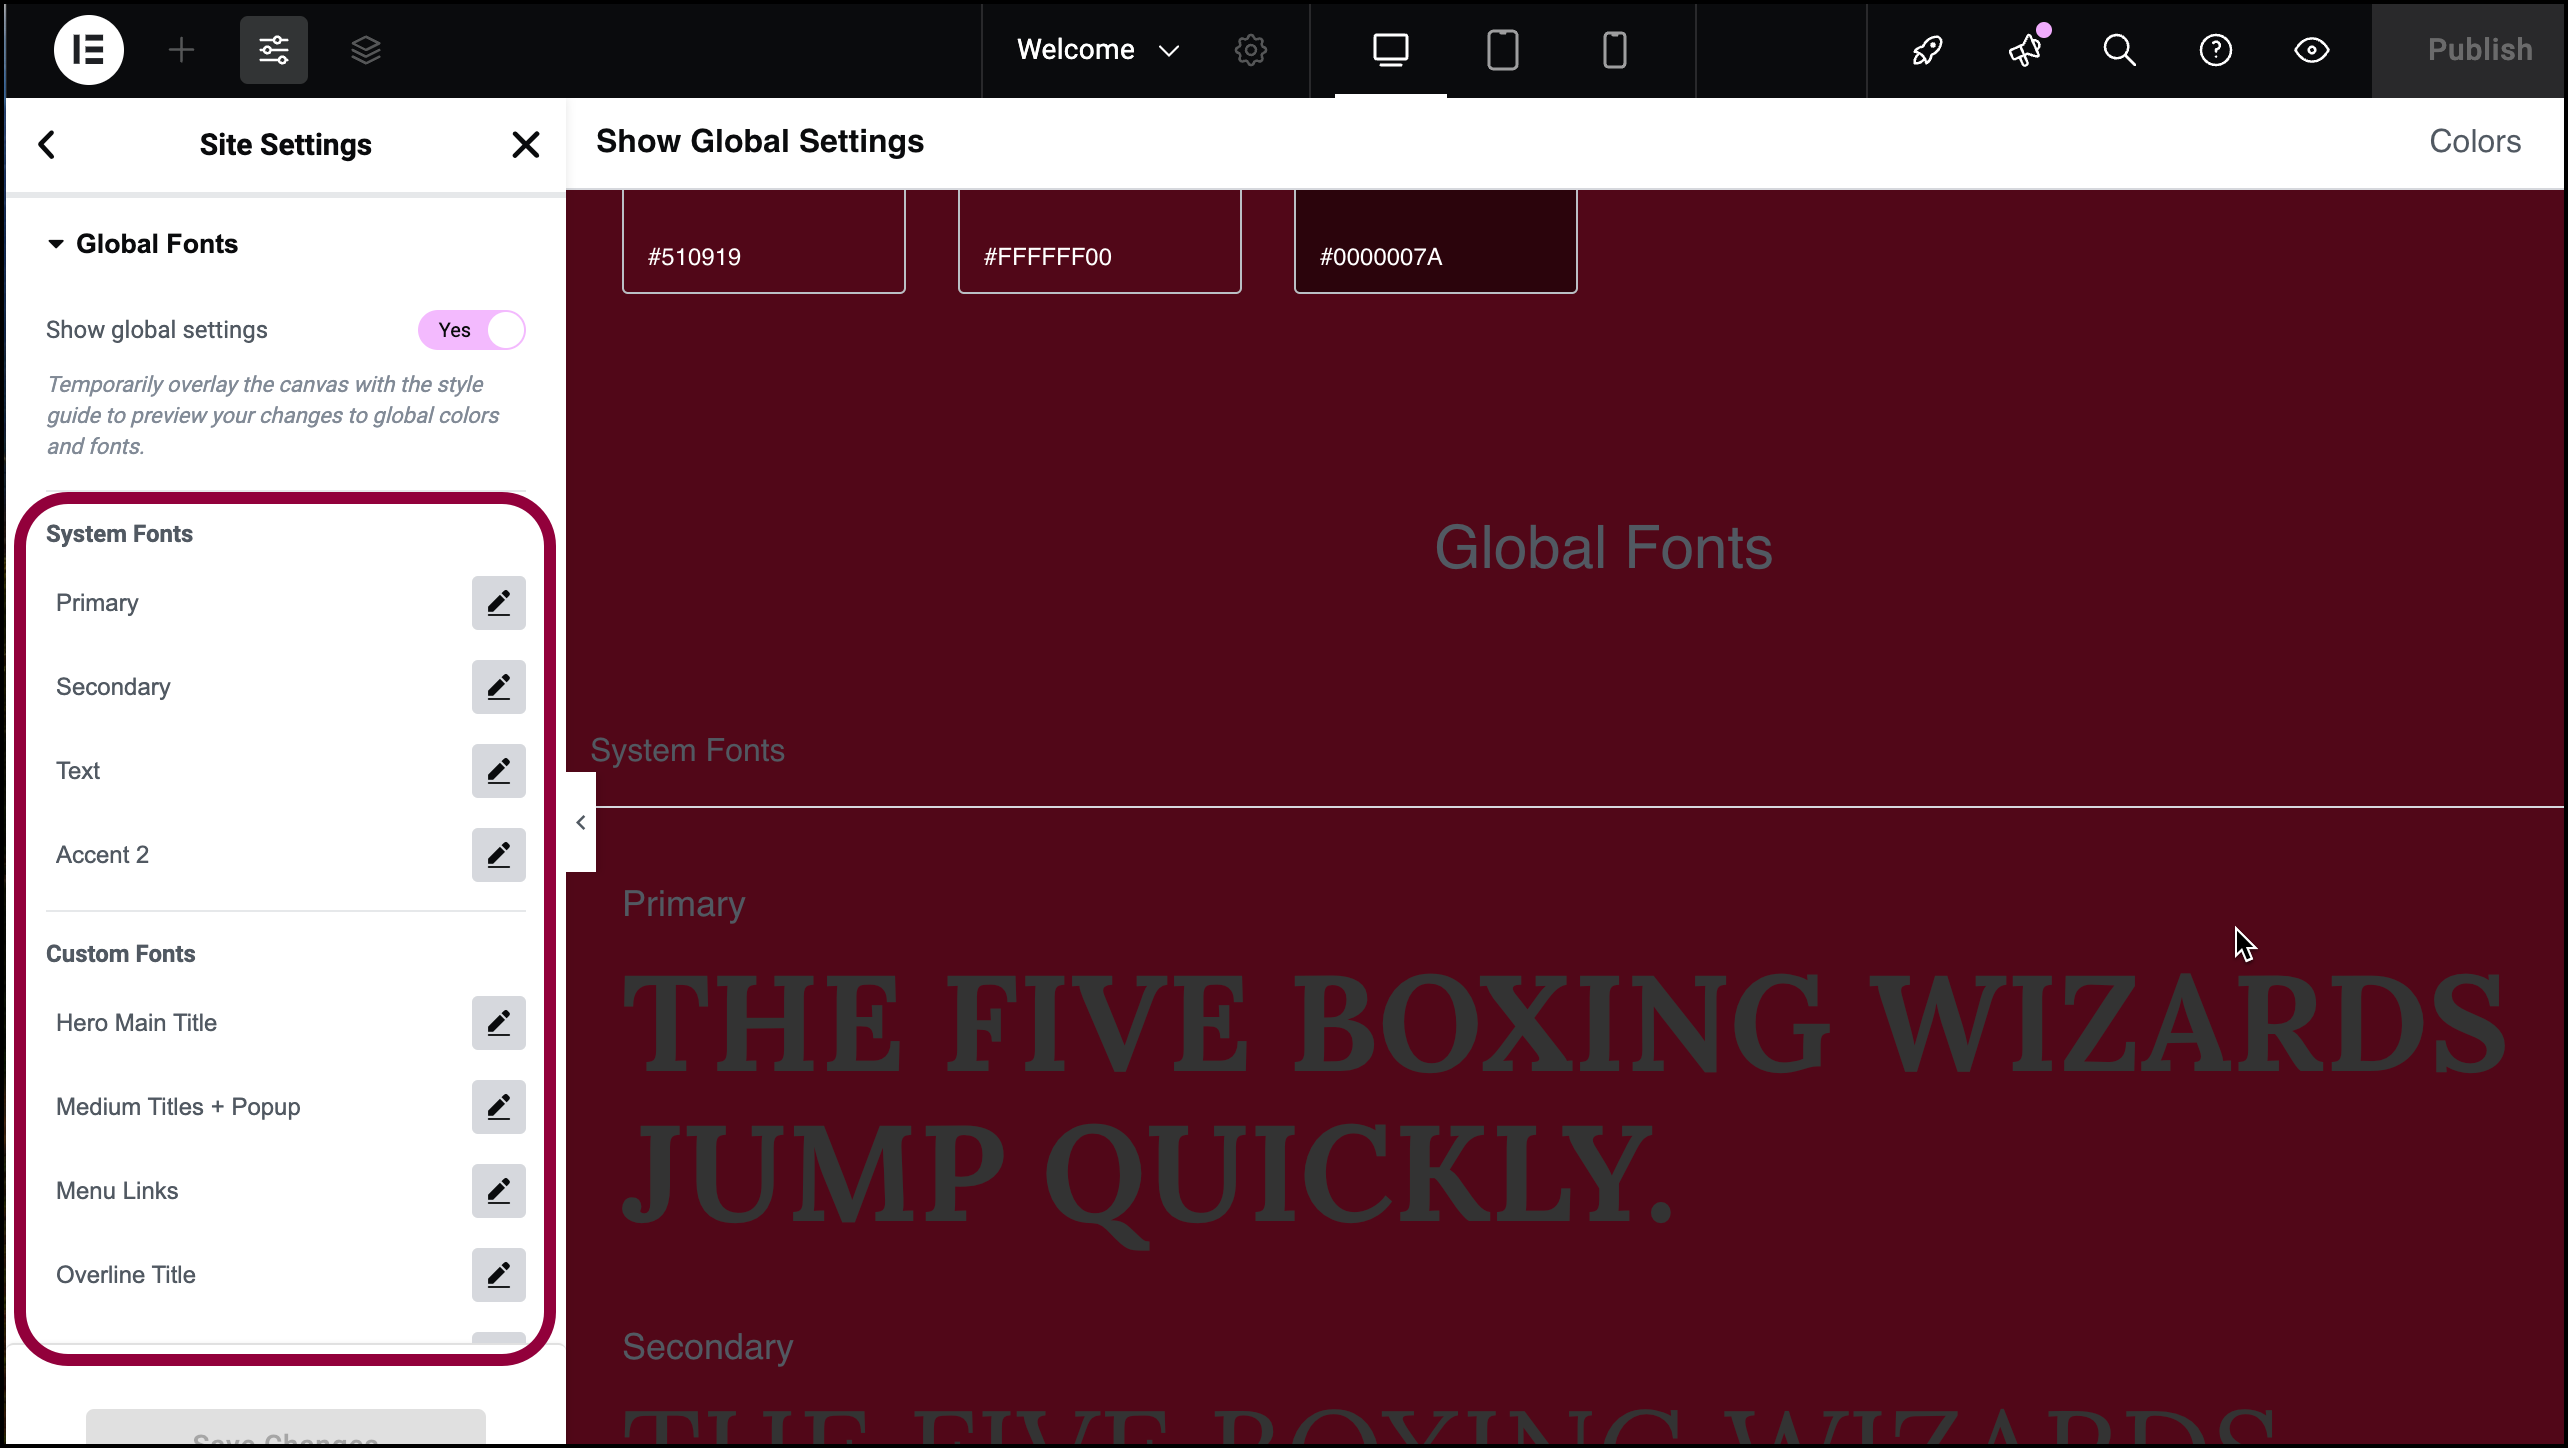The image size is (2568, 1448).
Task: Select the Text font row label
Action: 78,771
